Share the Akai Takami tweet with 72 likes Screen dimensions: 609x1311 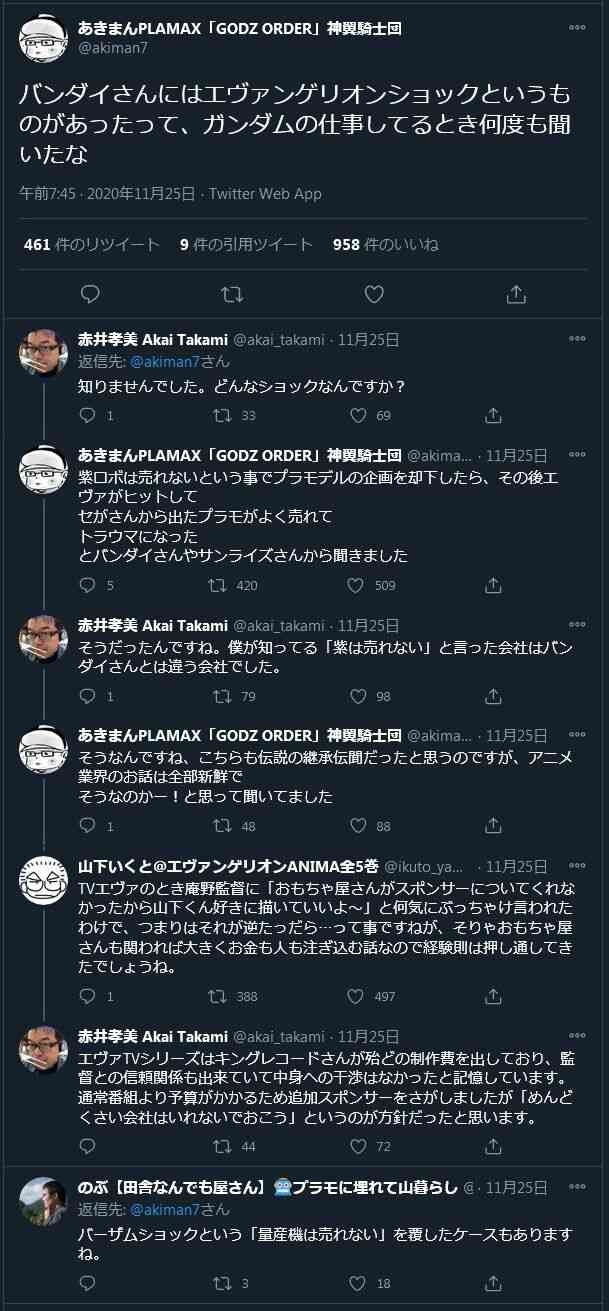coord(493,1146)
